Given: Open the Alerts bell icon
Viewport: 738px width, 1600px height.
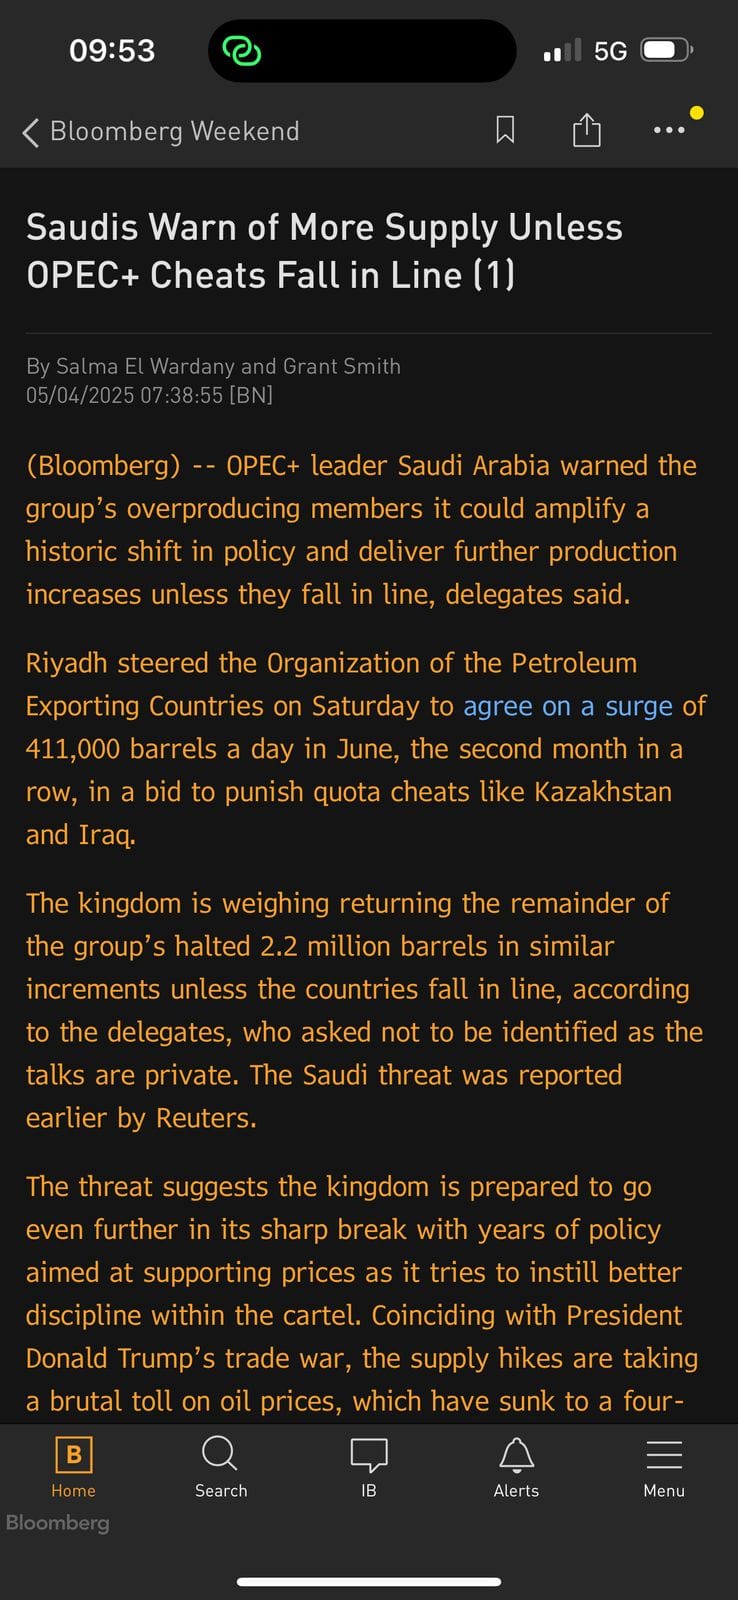Looking at the screenshot, I should click(x=516, y=1467).
